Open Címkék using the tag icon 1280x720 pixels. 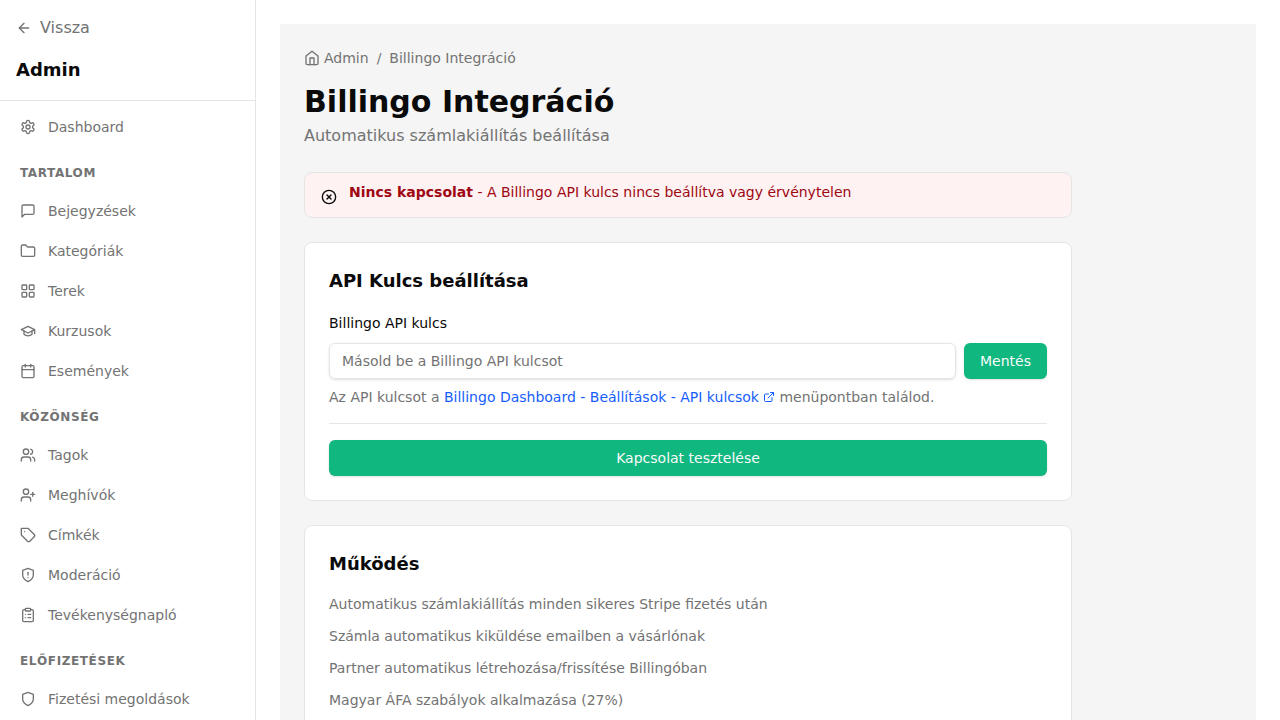27,535
